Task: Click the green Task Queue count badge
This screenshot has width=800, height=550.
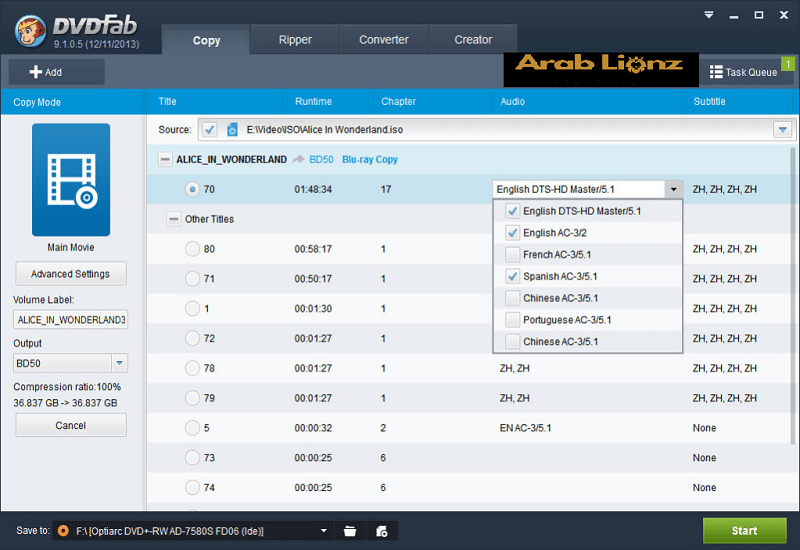Action: click(788, 64)
